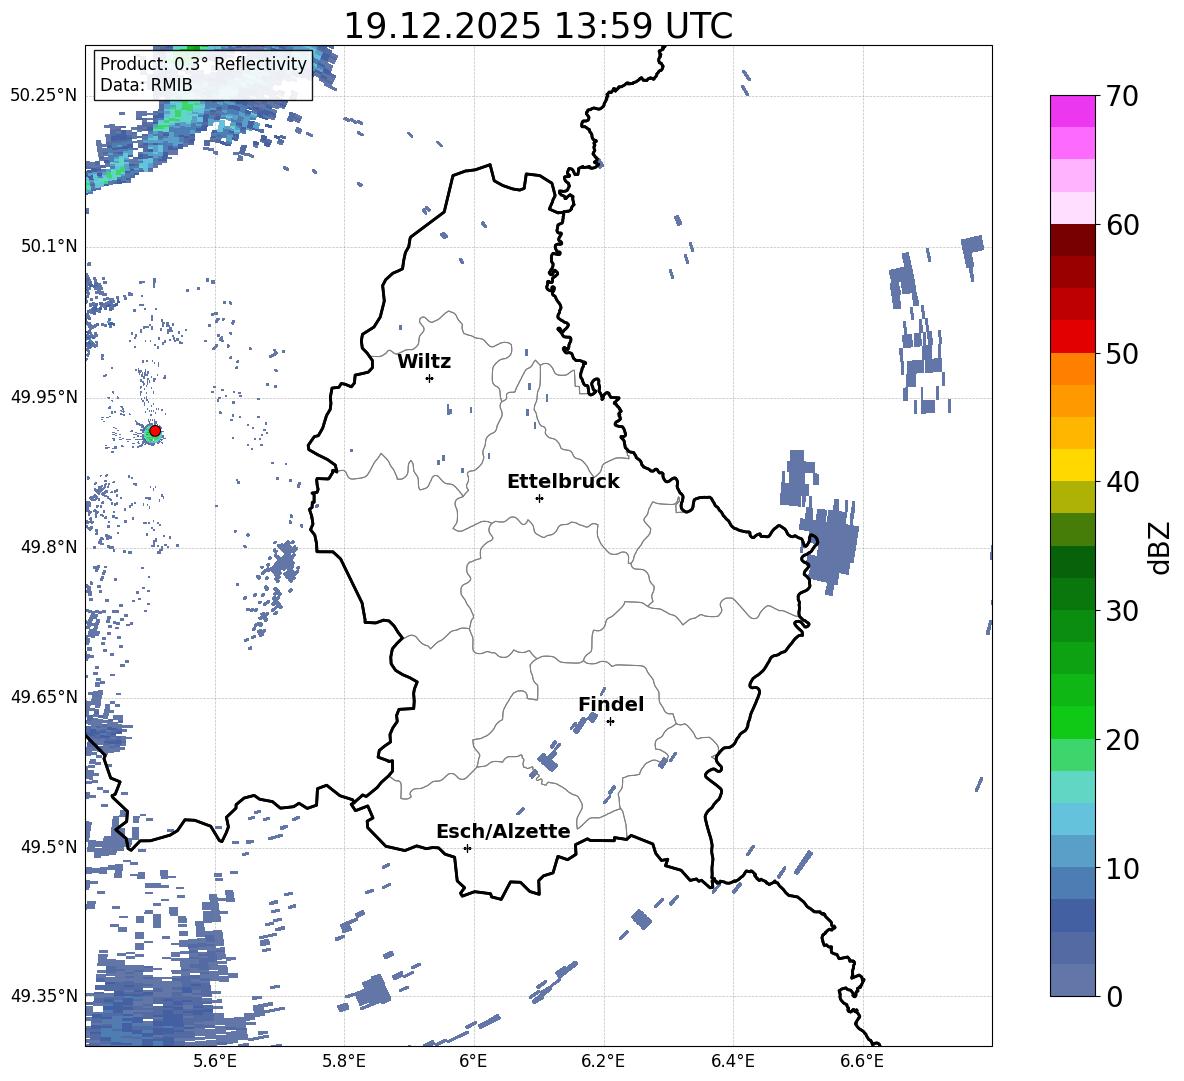The width and height of the screenshot is (1184, 1081).
Task: Click the orange colorbar segment below 50
Action: (x=1072, y=369)
